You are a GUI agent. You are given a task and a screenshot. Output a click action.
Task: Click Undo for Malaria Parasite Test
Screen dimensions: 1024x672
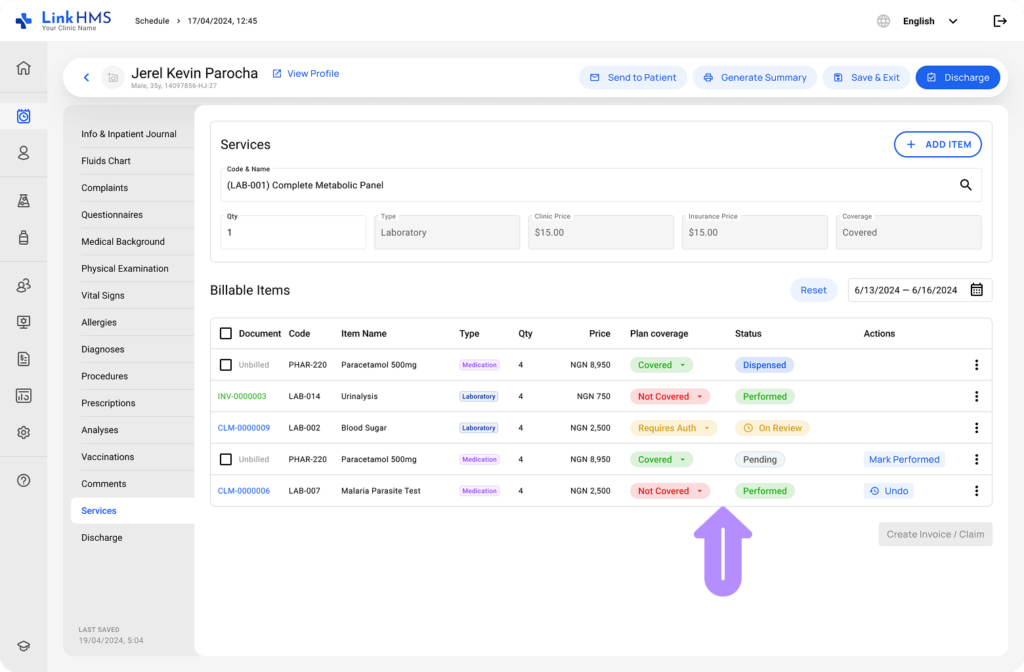888,490
